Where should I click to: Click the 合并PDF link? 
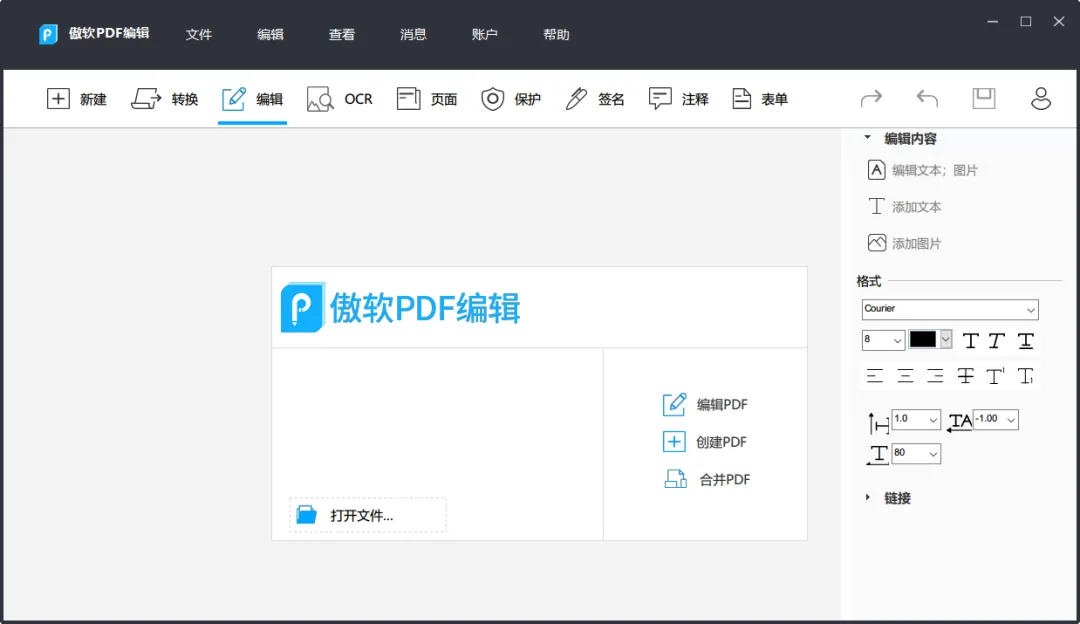pos(725,479)
